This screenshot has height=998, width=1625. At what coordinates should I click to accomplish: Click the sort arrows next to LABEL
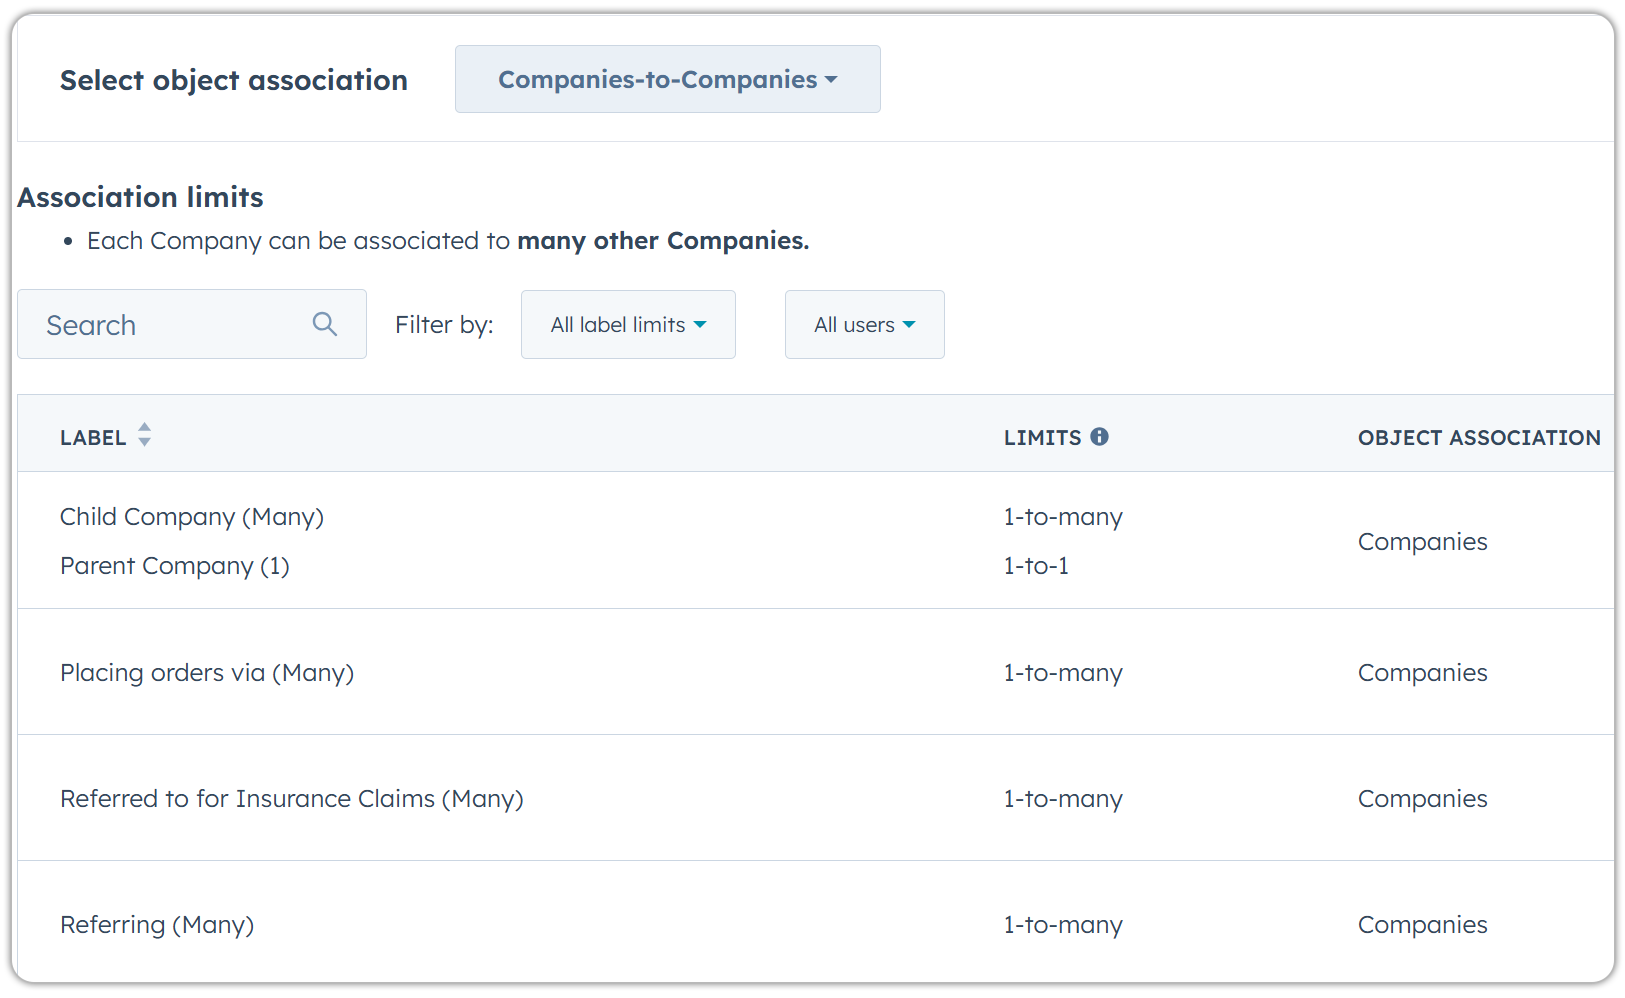pos(144,434)
